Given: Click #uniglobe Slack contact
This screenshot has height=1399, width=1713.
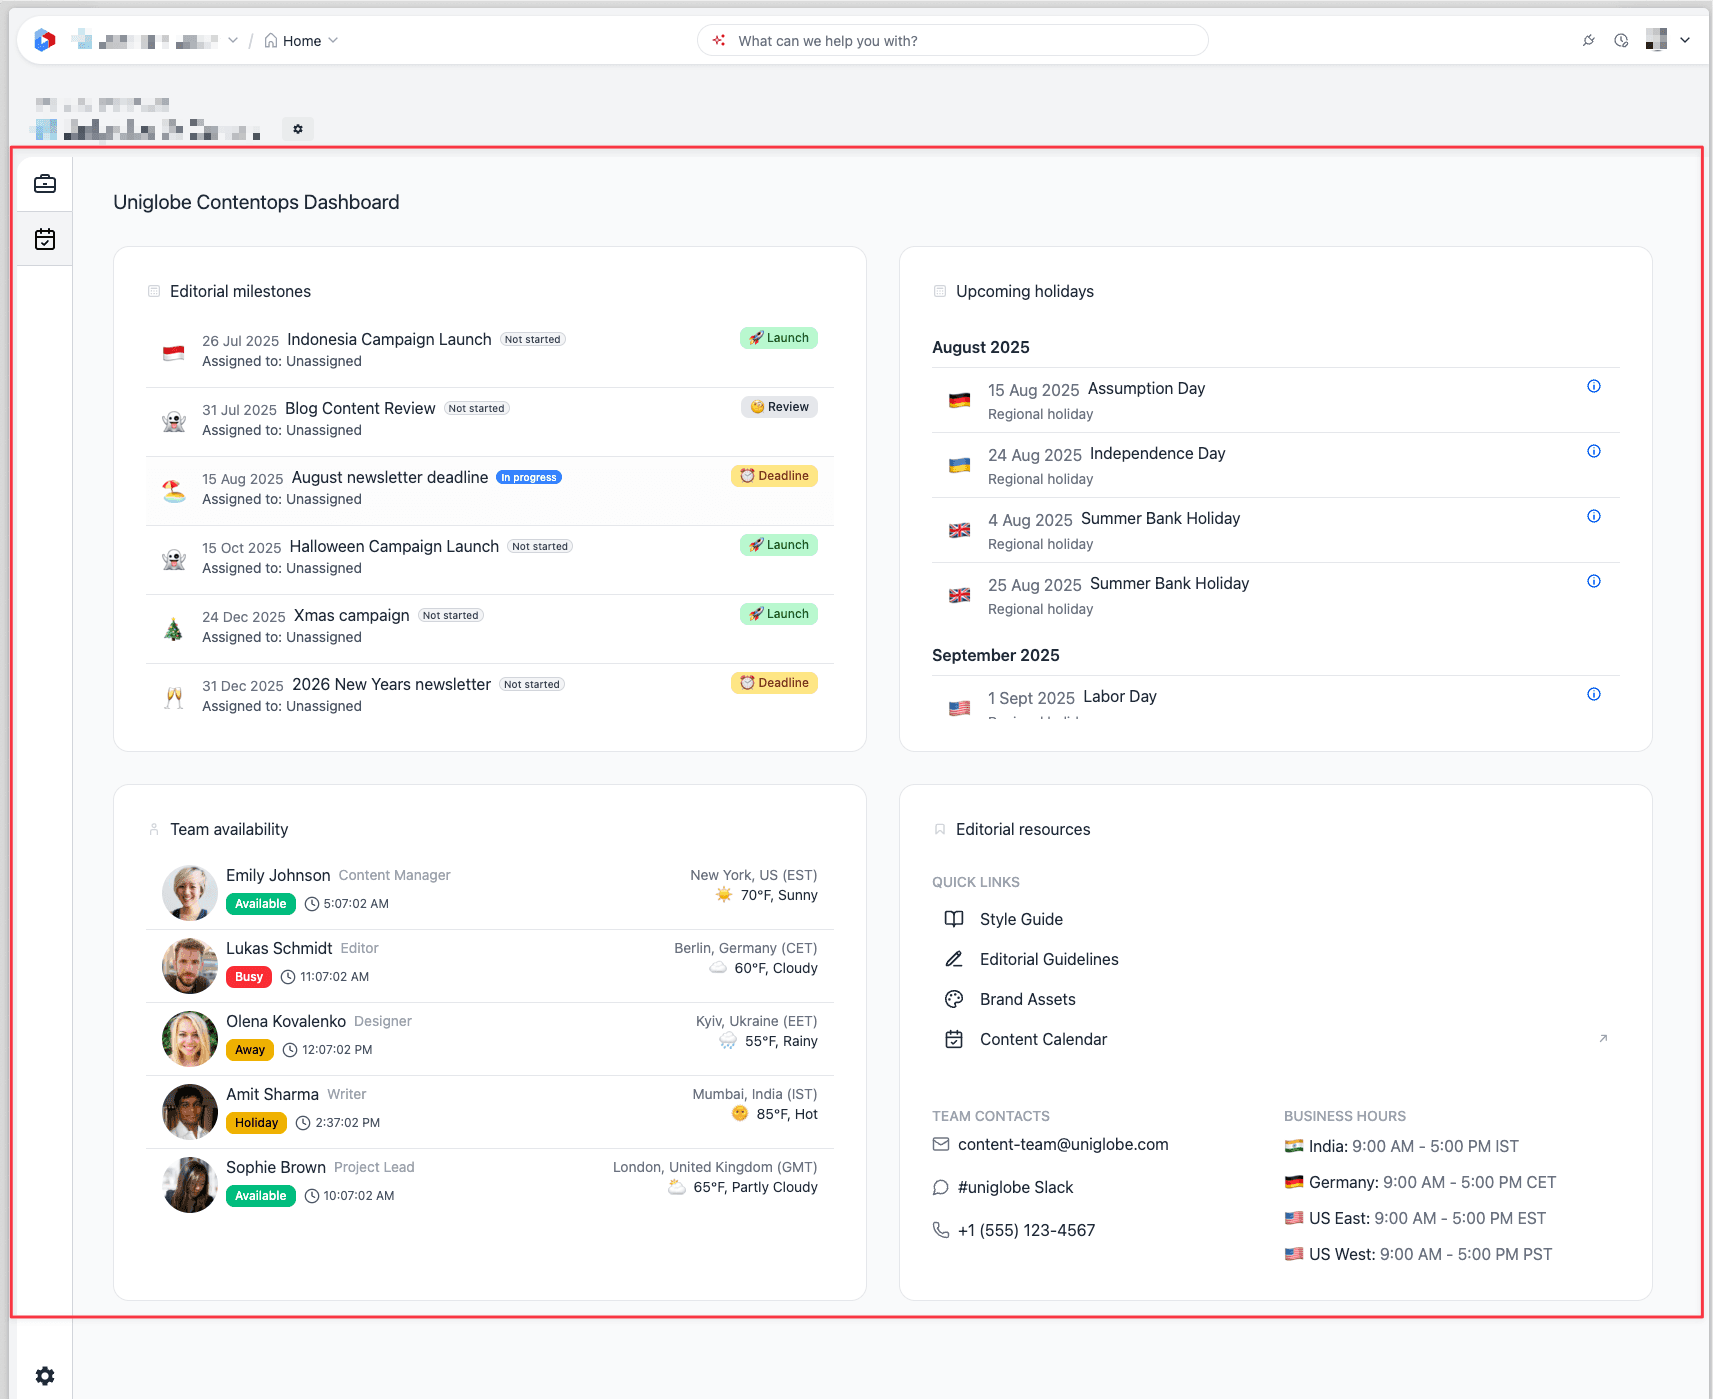Looking at the screenshot, I should [x=1015, y=1187].
